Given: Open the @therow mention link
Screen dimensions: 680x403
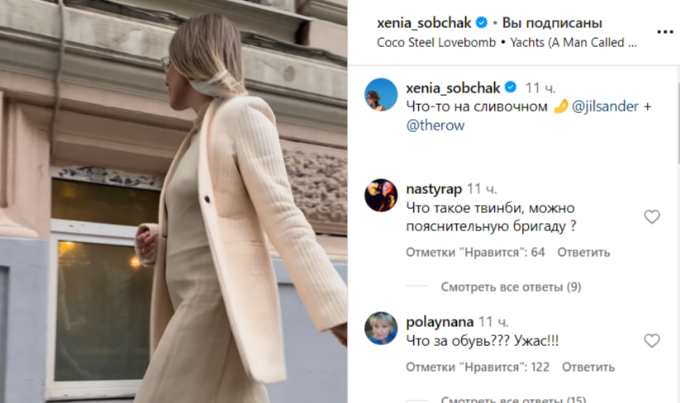Looking at the screenshot, I should 435,125.
